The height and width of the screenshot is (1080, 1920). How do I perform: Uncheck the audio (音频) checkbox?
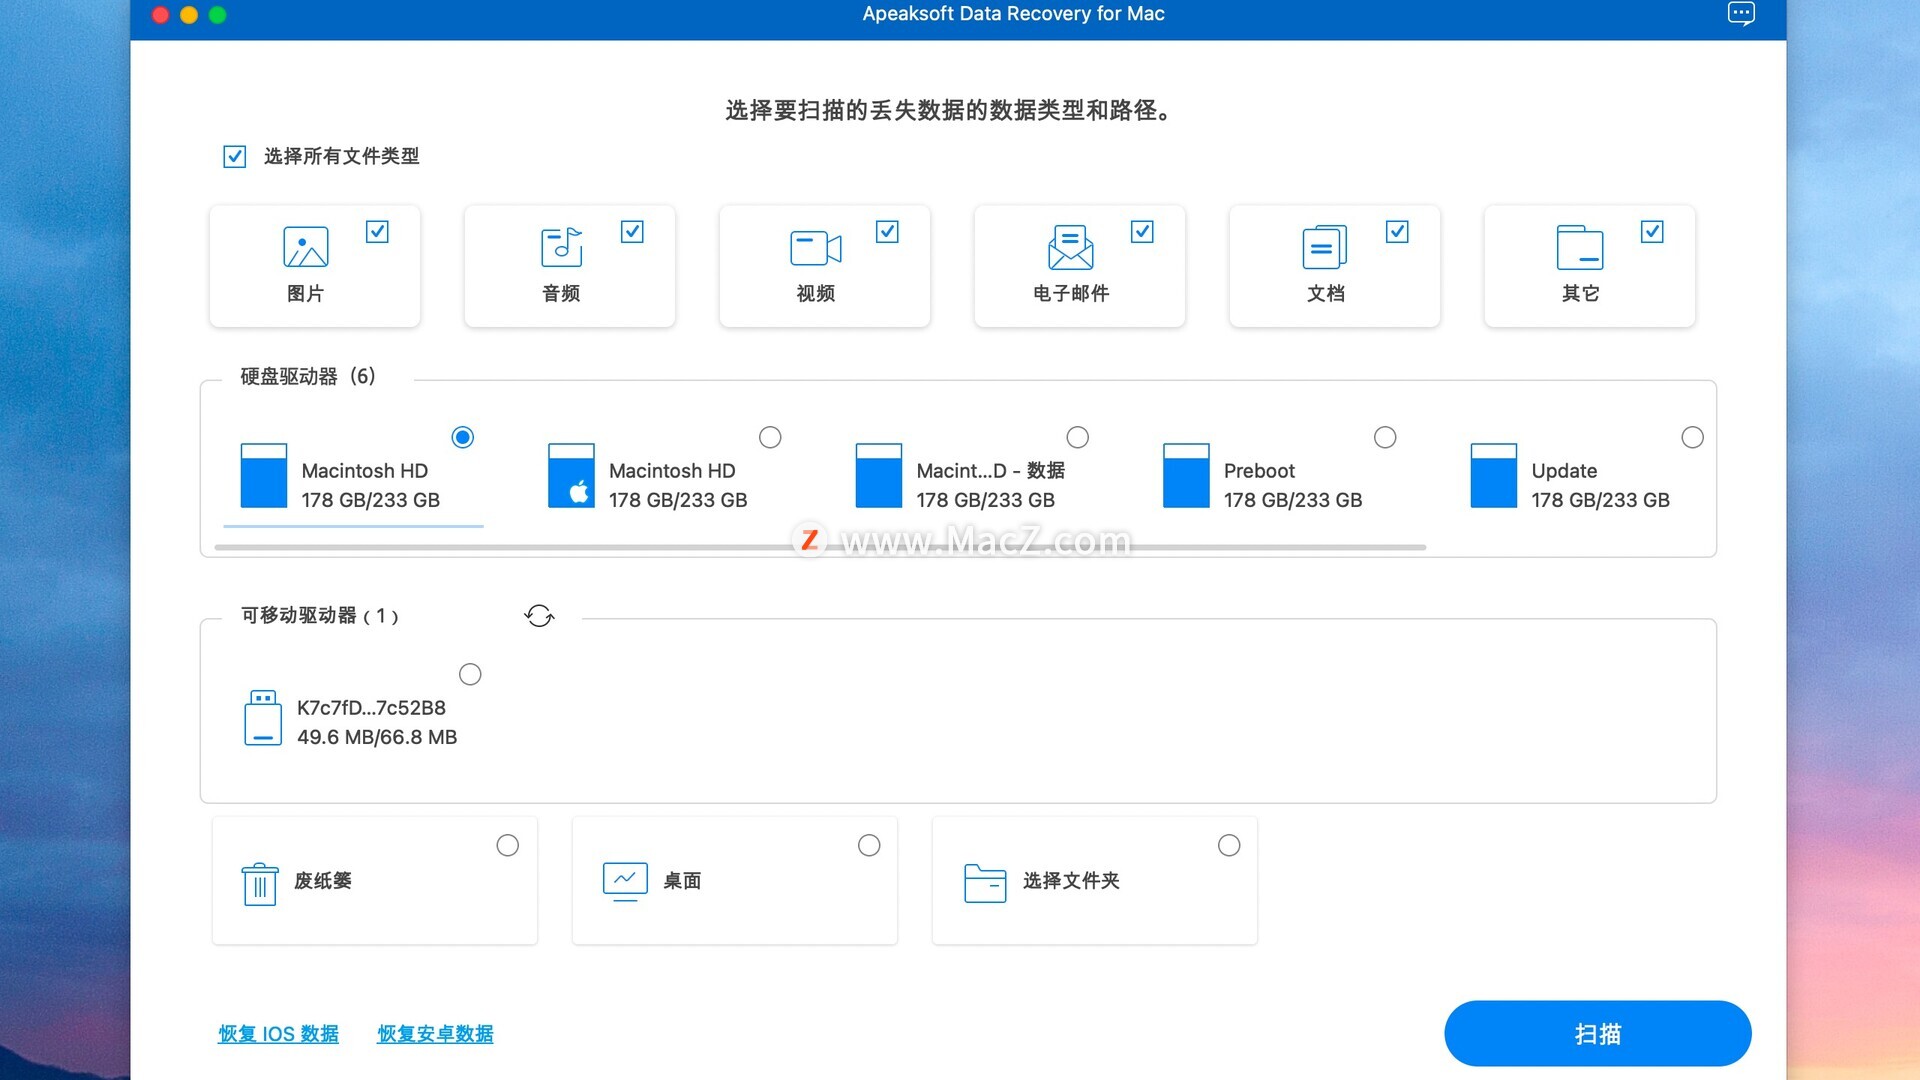(632, 232)
